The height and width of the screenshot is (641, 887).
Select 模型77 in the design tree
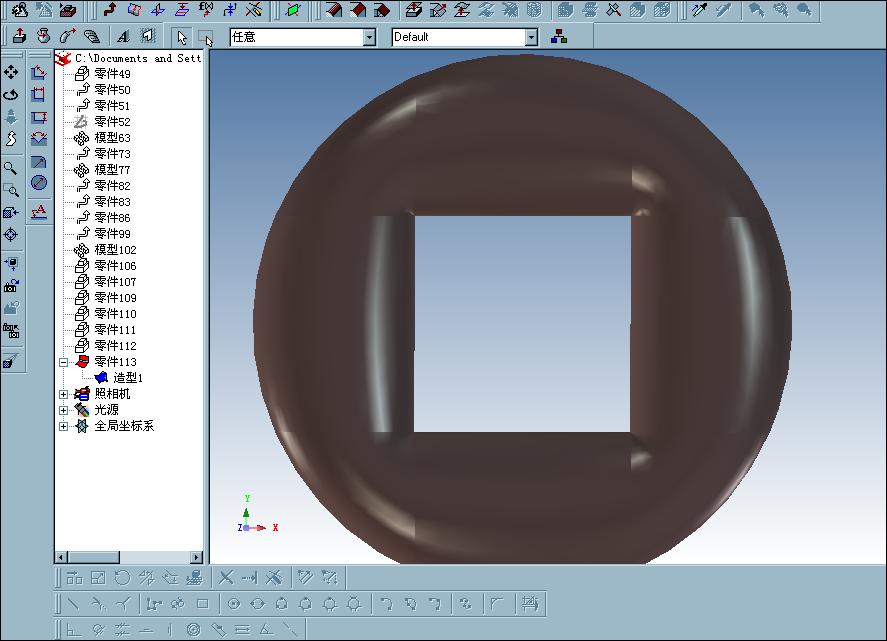point(113,170)
